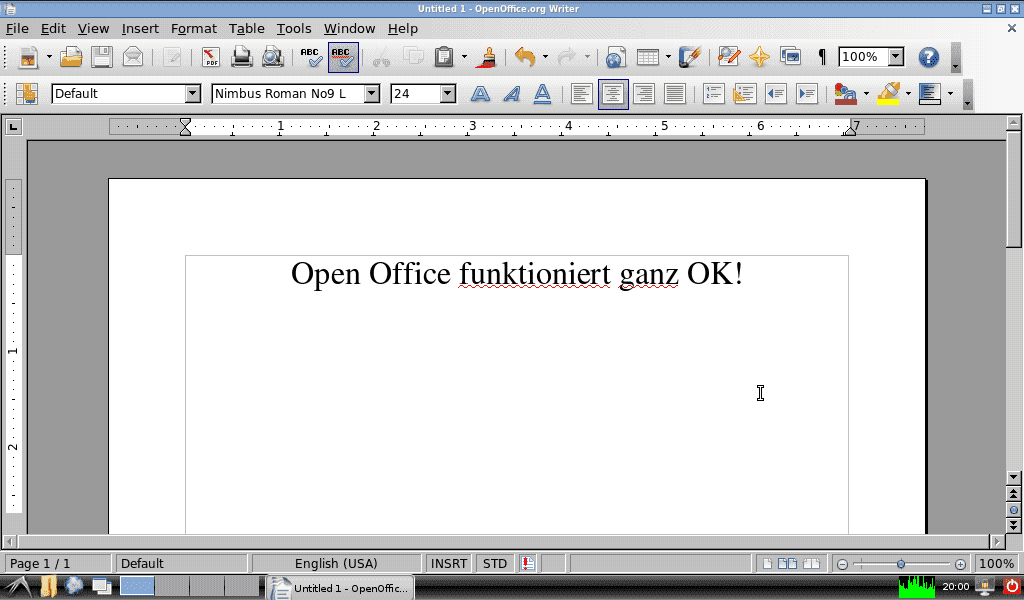Toggle Bold formatting
The image size is (1024, 600).
(x=480, y=94)
